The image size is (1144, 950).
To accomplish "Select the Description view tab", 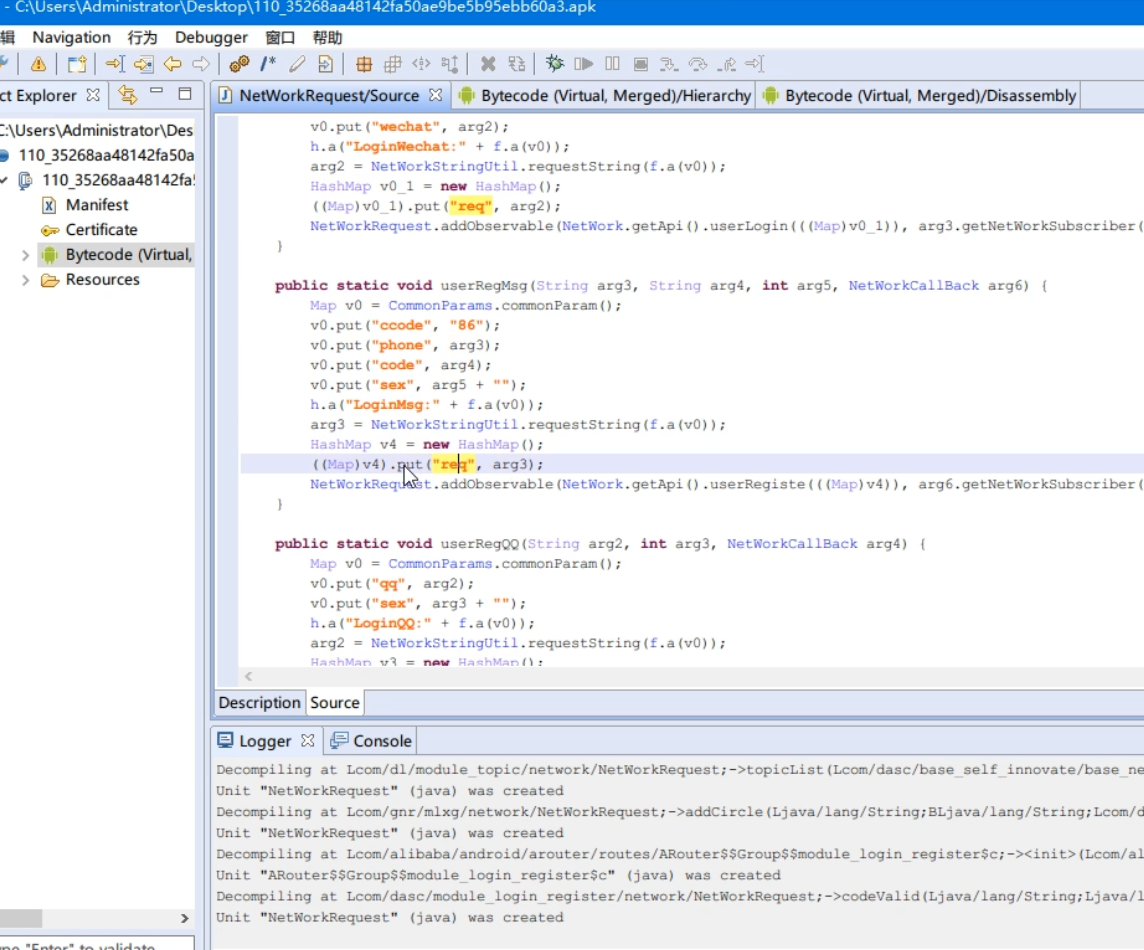I will click(259, 703).
